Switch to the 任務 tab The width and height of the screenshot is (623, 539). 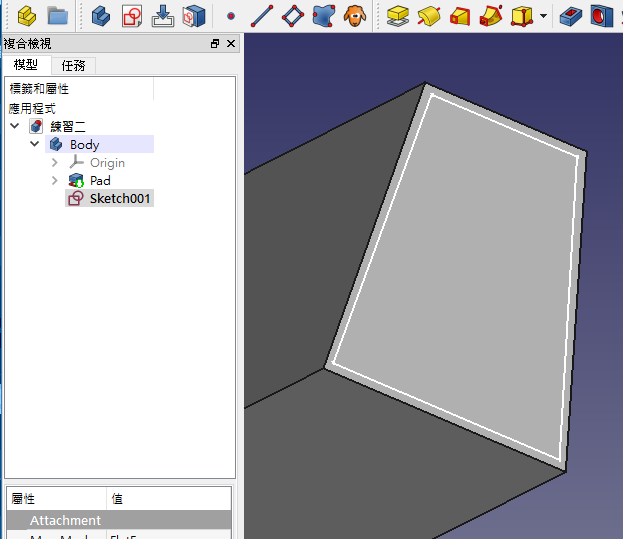74,66
